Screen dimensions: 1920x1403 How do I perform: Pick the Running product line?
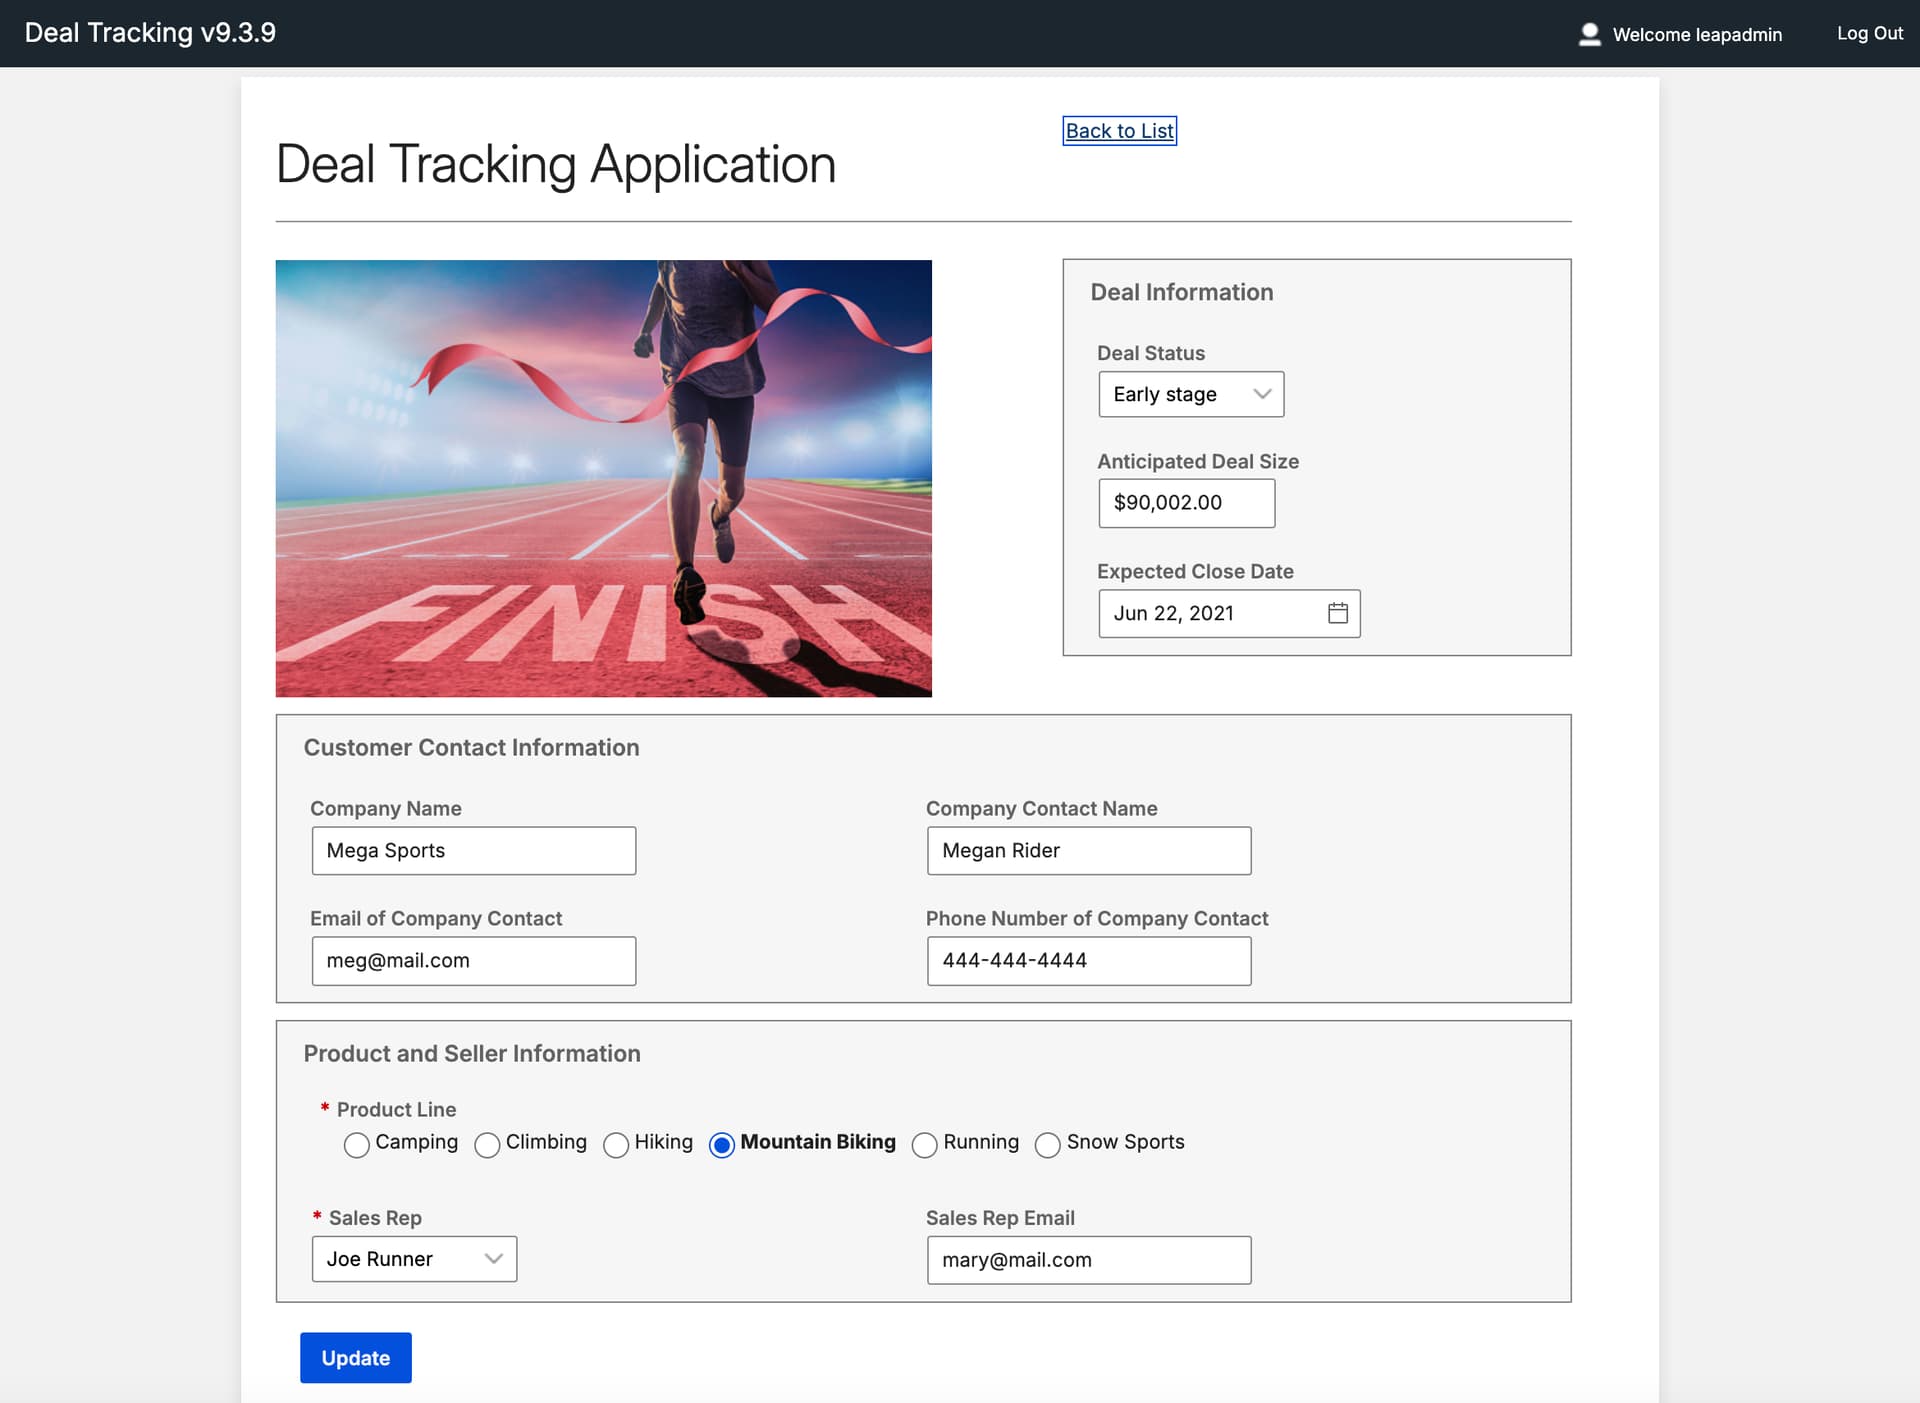coord(925,1144)
